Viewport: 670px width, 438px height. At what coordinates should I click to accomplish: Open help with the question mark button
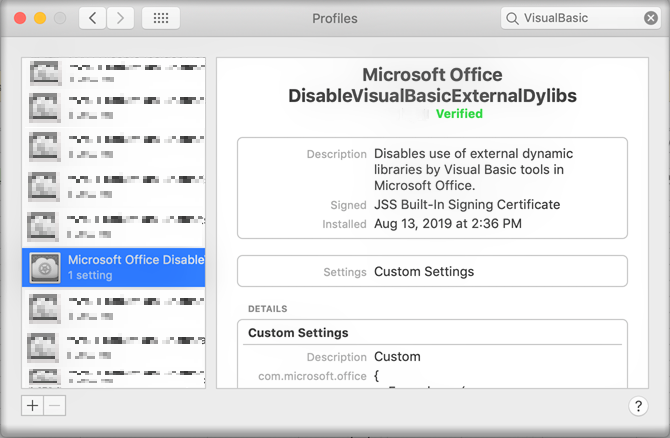point(638,406)
